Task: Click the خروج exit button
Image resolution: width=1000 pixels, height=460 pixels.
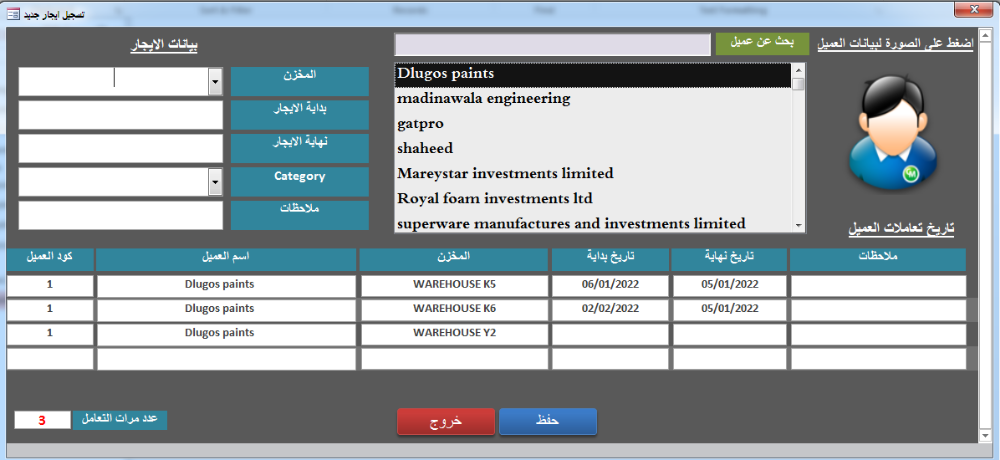Action: pos(446,422)
